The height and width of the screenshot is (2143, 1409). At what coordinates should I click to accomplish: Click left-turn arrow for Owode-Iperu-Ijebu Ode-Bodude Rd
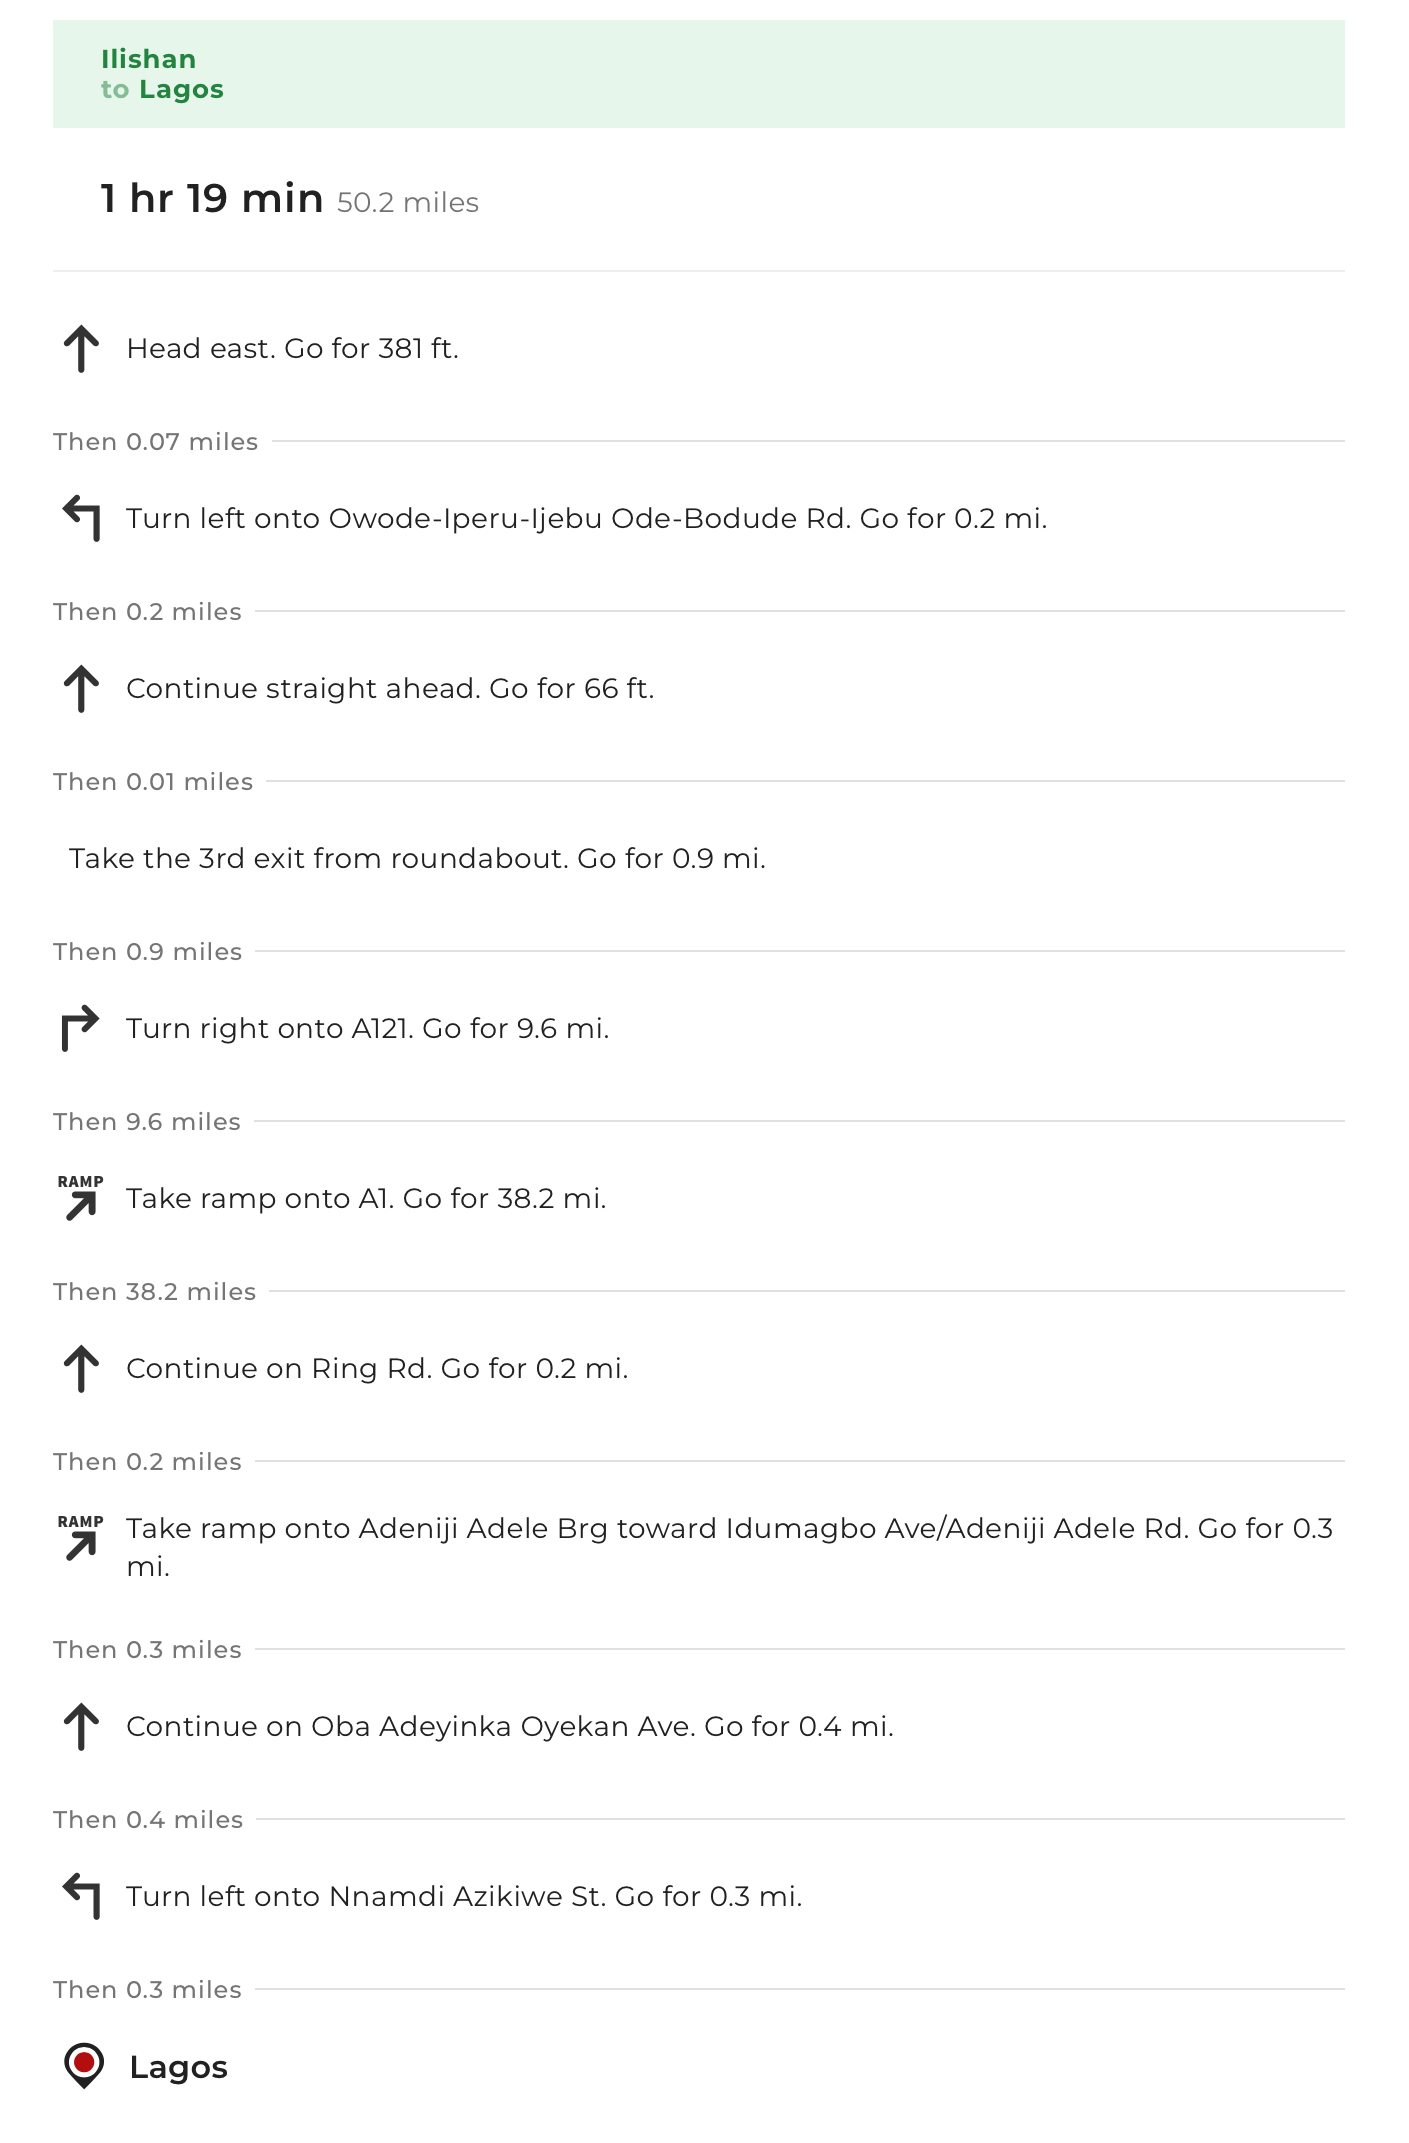[x=81, y=519]
